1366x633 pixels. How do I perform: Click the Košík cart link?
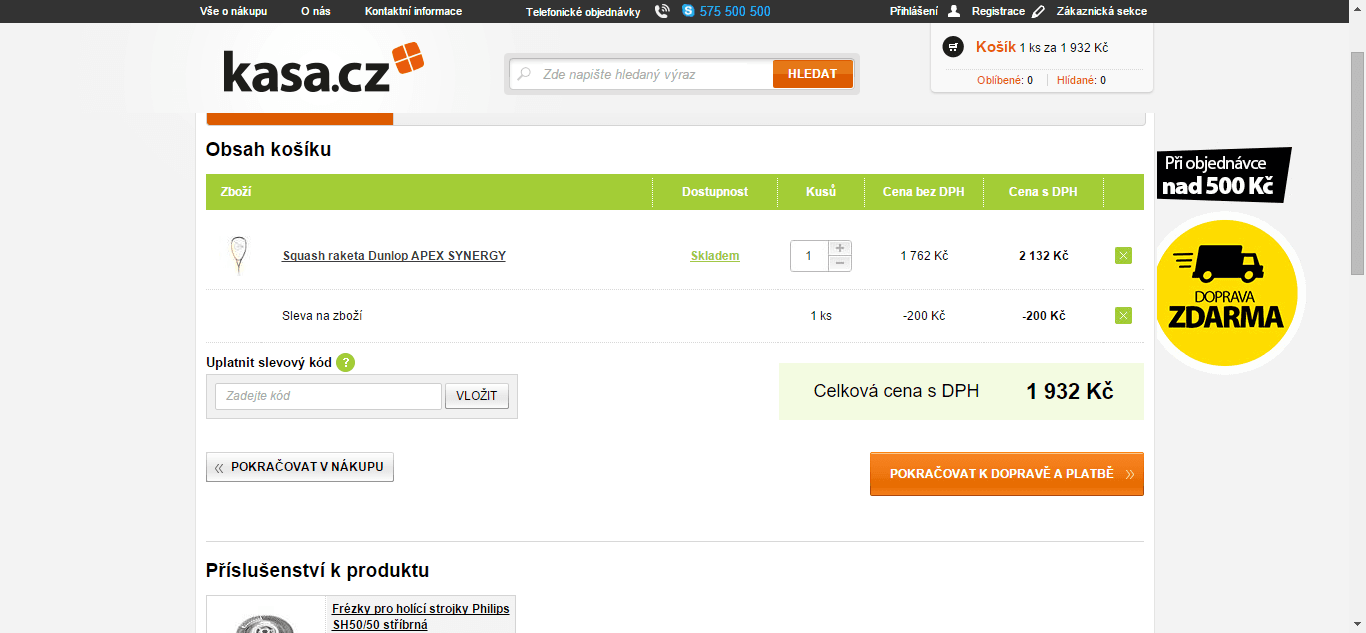(x=996, y=47)
